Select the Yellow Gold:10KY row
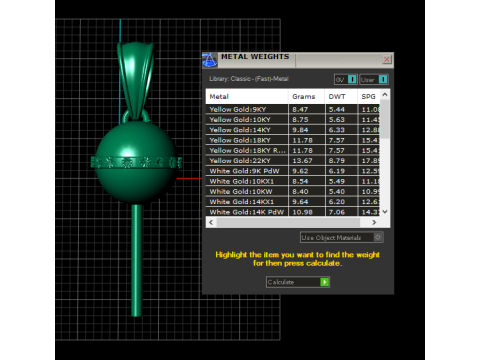The width and height of the screenshot is (480, 360). click(293, 120)
